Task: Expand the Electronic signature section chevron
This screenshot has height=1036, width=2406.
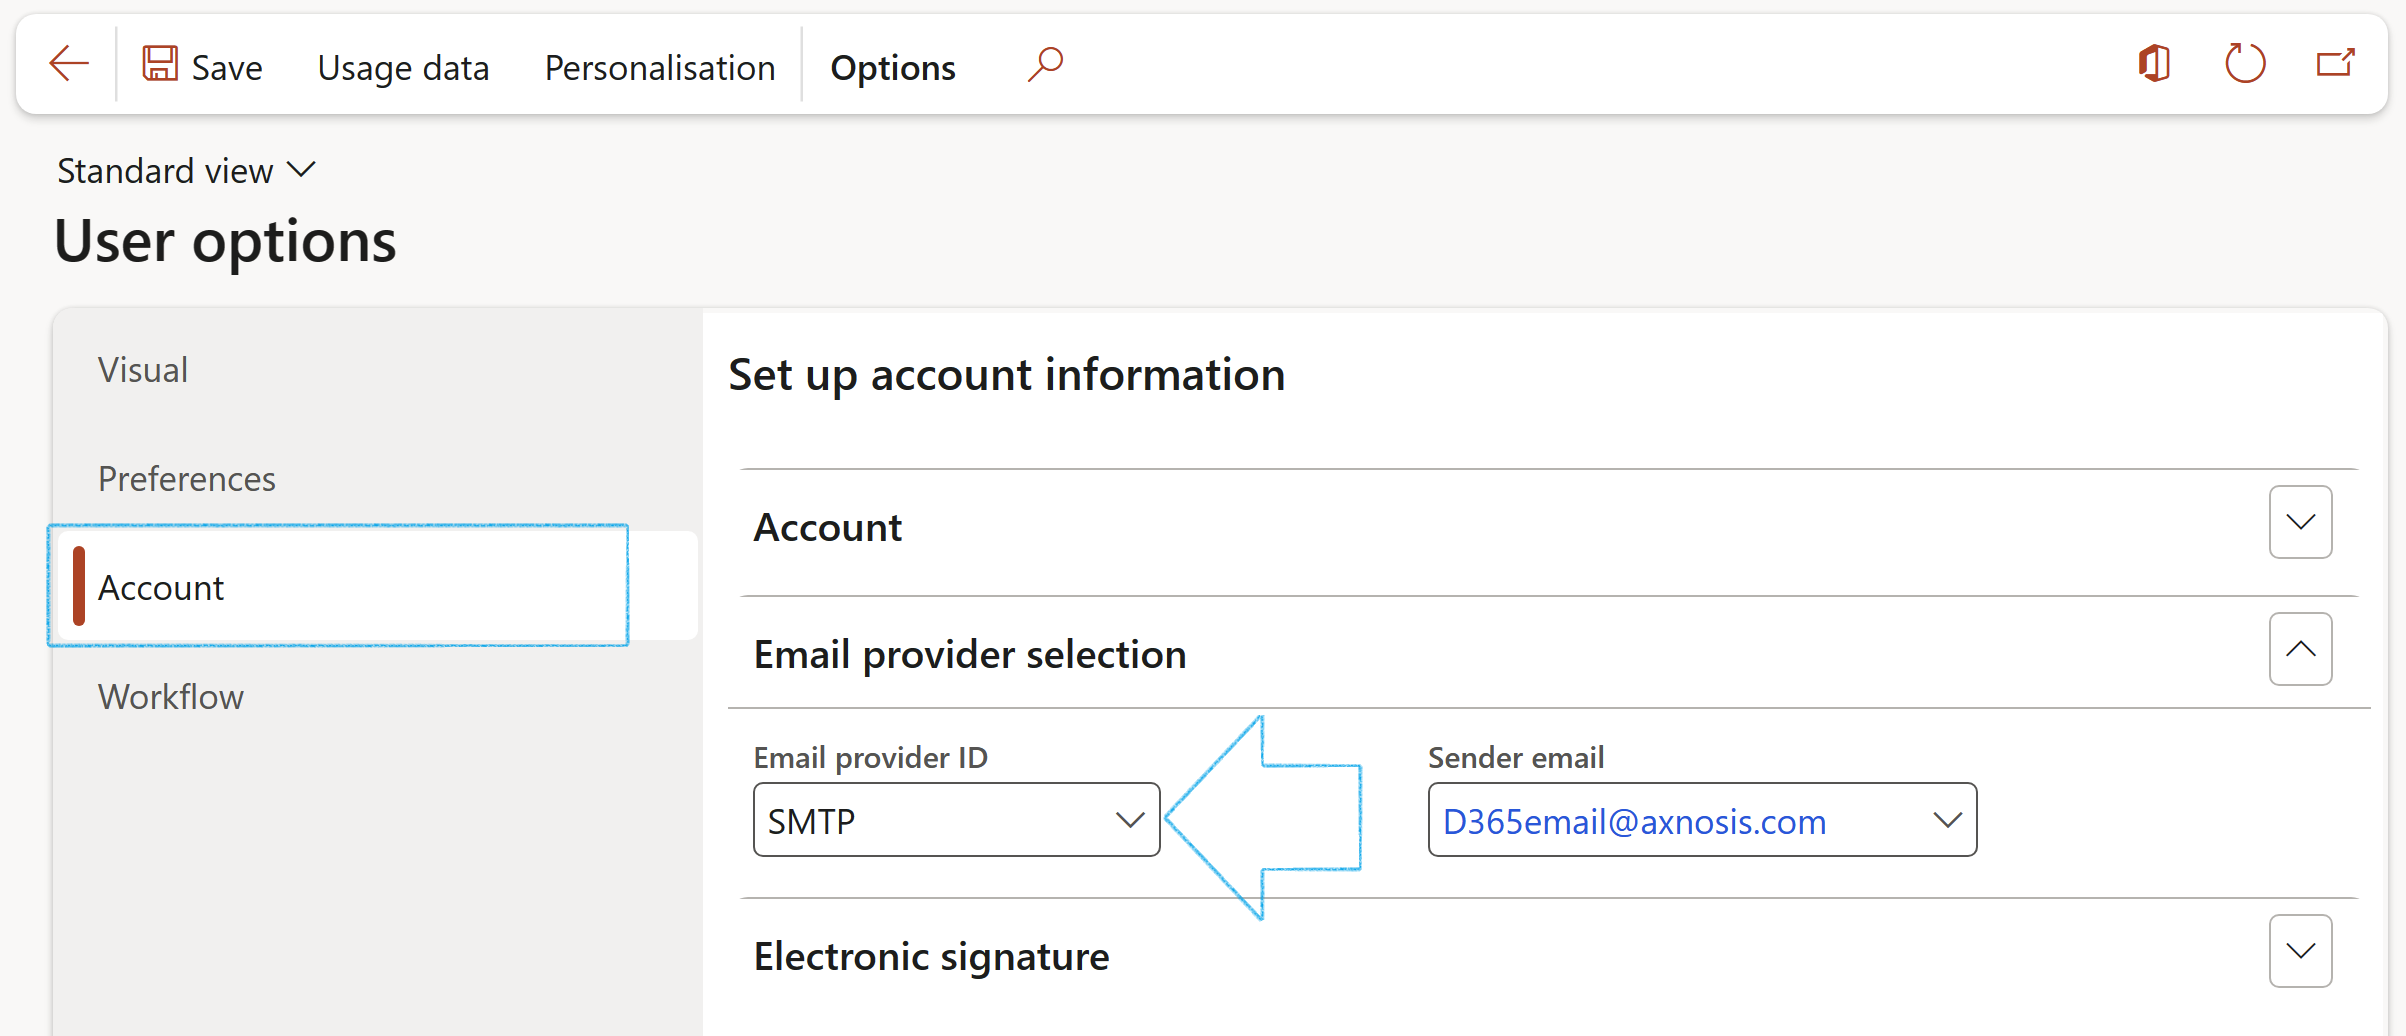Action: click(2301, 951)
